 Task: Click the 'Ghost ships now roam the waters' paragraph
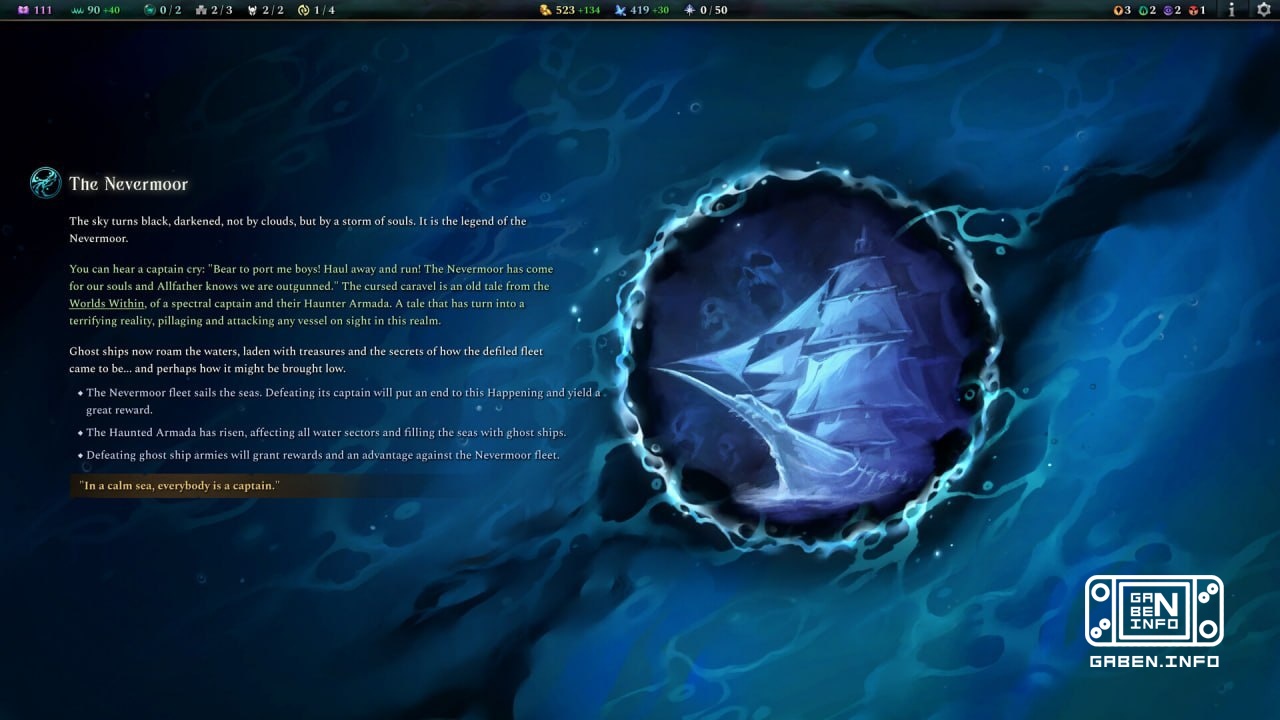[305, 360]
